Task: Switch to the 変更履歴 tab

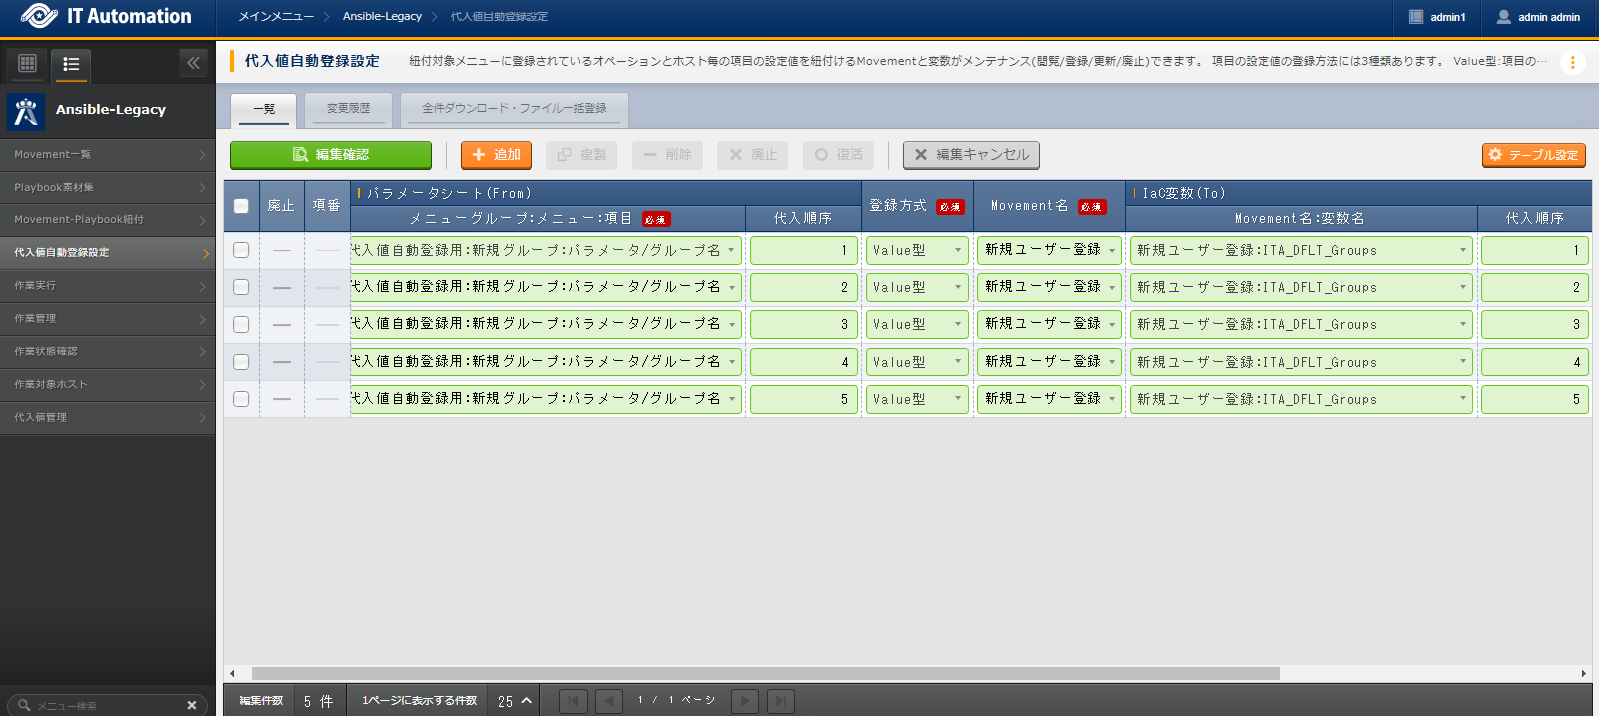Action: 348,108
